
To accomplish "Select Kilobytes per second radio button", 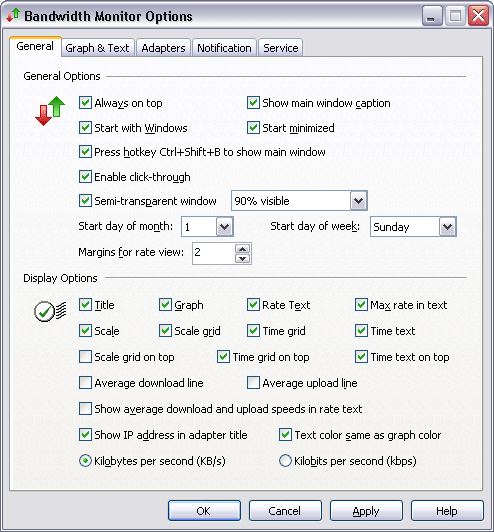I will (x=85, y=461).
